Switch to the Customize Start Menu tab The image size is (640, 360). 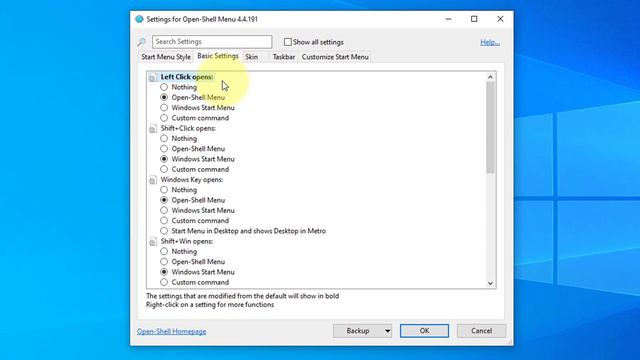(x=335, y=57)
